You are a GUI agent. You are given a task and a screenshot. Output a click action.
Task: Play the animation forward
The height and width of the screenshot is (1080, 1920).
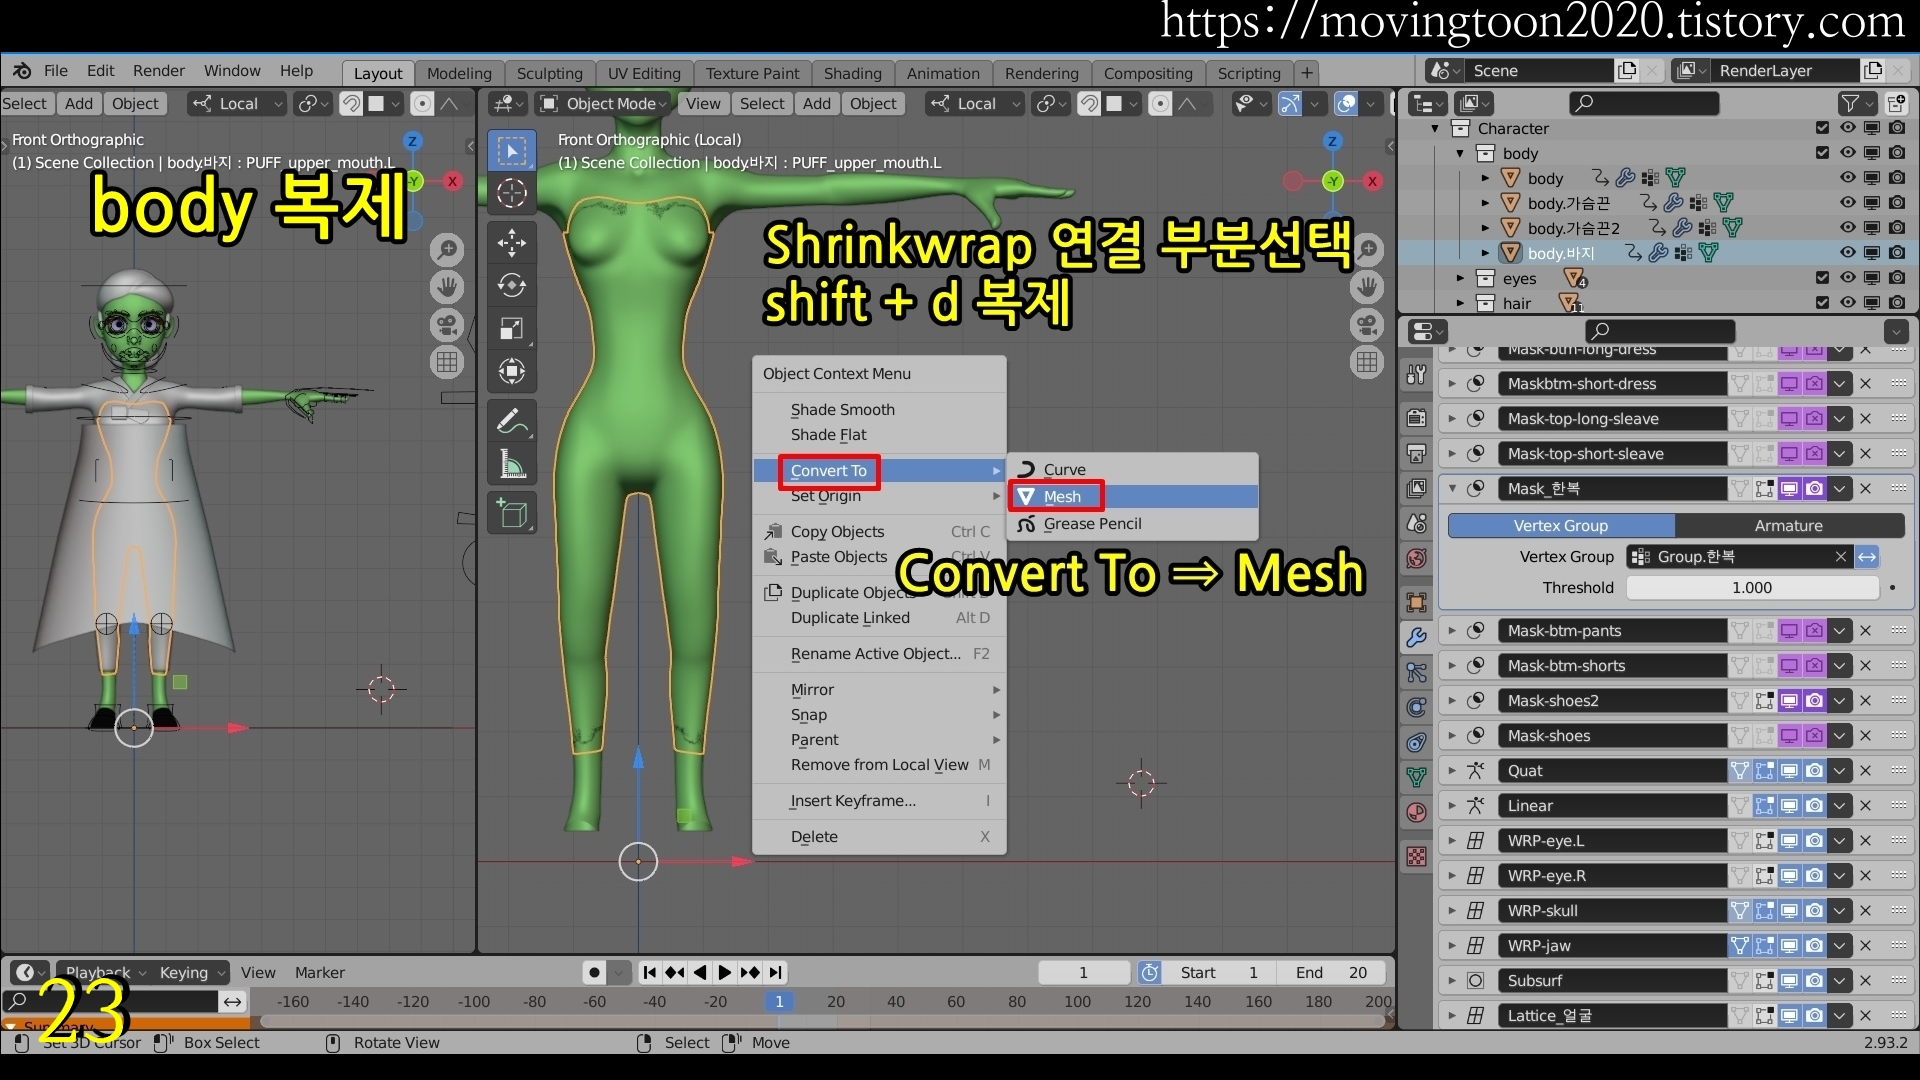(725, 972)
